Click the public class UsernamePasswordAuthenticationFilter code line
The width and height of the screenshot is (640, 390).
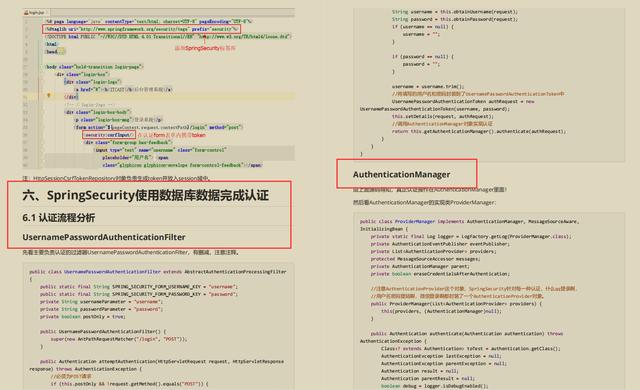click(x=158, y=271)
